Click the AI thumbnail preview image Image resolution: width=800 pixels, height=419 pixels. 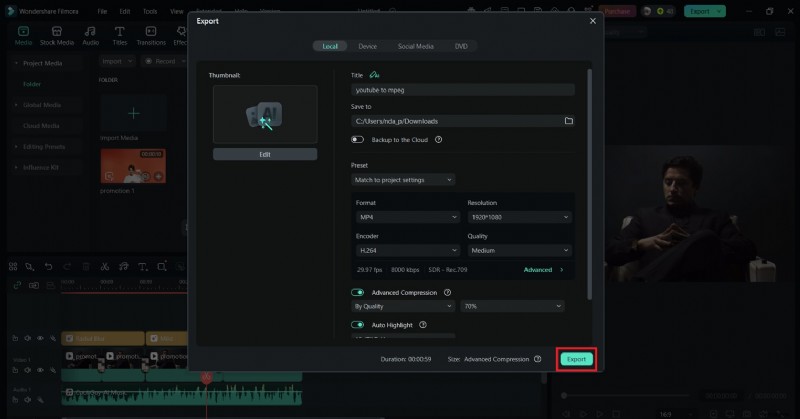265,115
